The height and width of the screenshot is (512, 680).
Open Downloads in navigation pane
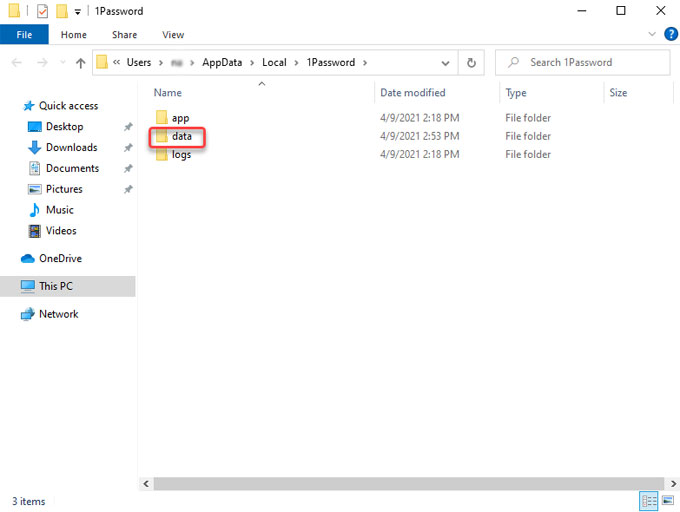(x=72, y=147)
